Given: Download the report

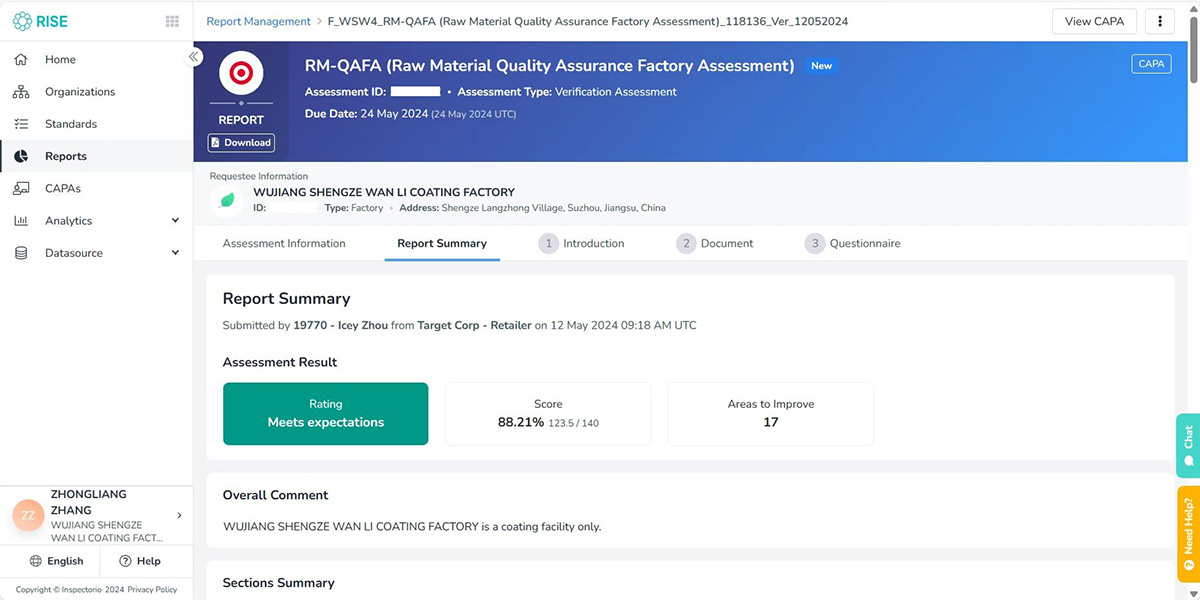Looking at the screenshot, I should [x=241, y=143].
